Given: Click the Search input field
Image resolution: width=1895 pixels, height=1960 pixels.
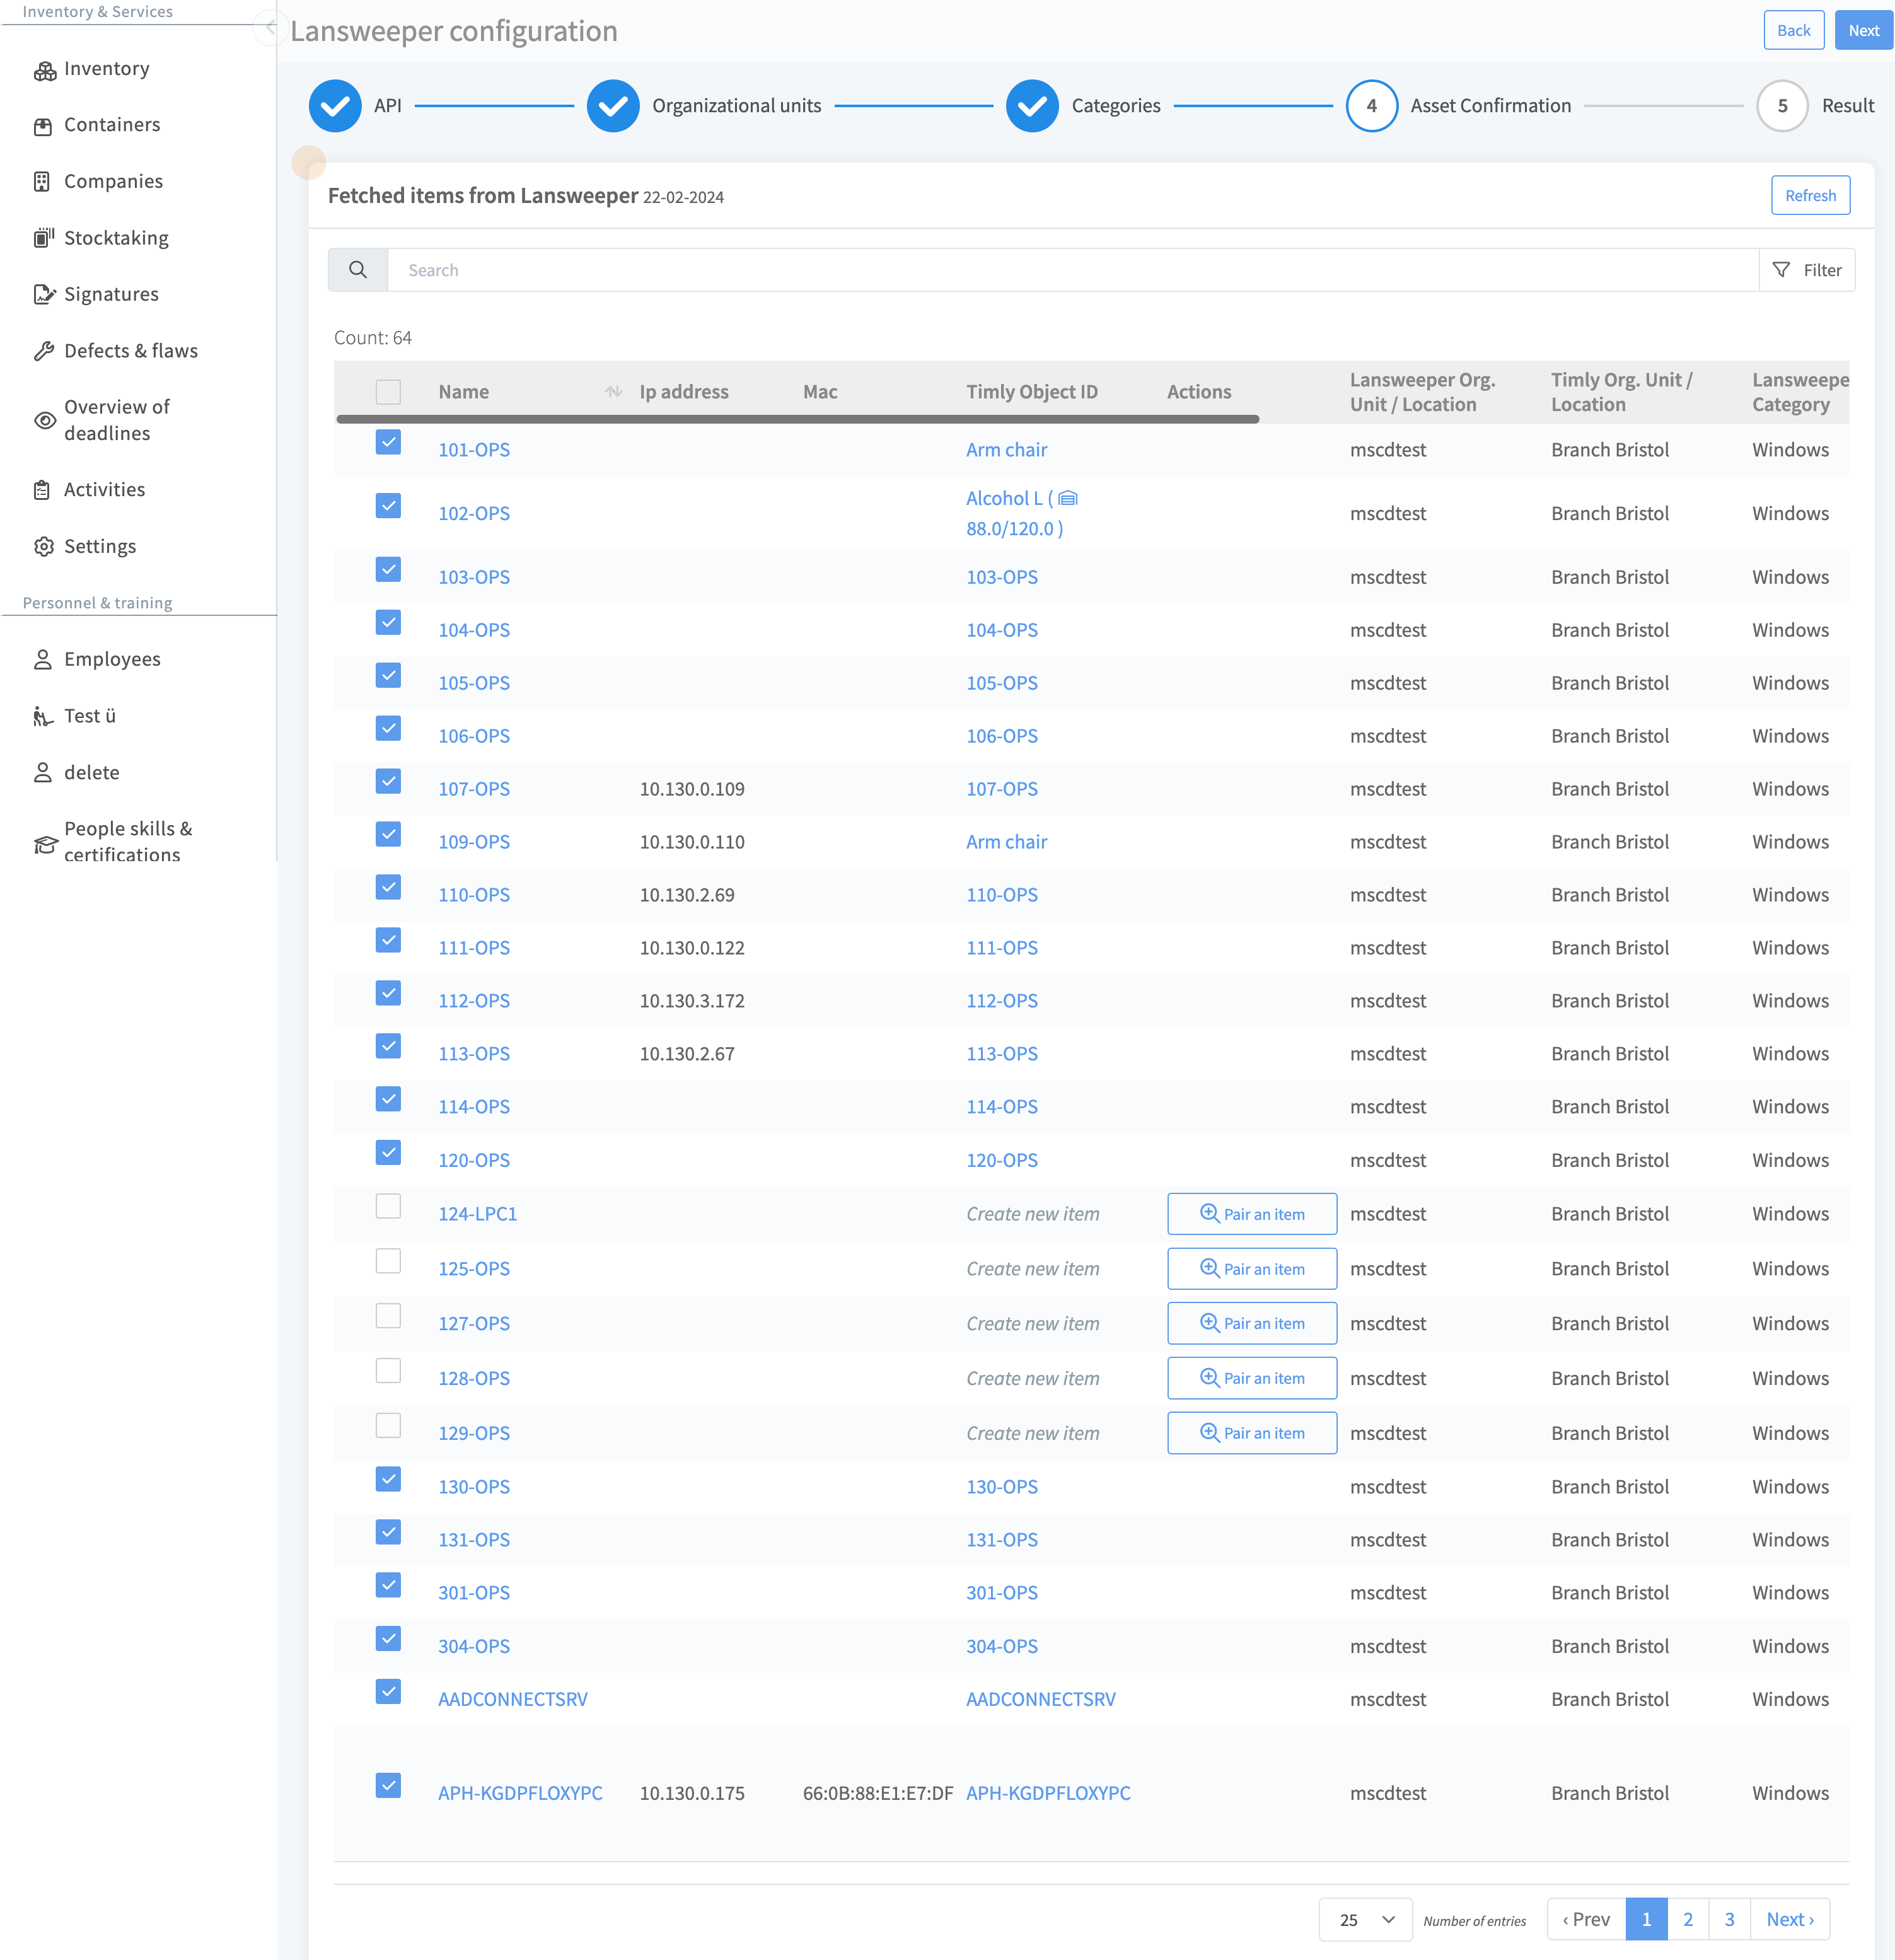Looking at the screenshot, I should (x=1072, y=270).
